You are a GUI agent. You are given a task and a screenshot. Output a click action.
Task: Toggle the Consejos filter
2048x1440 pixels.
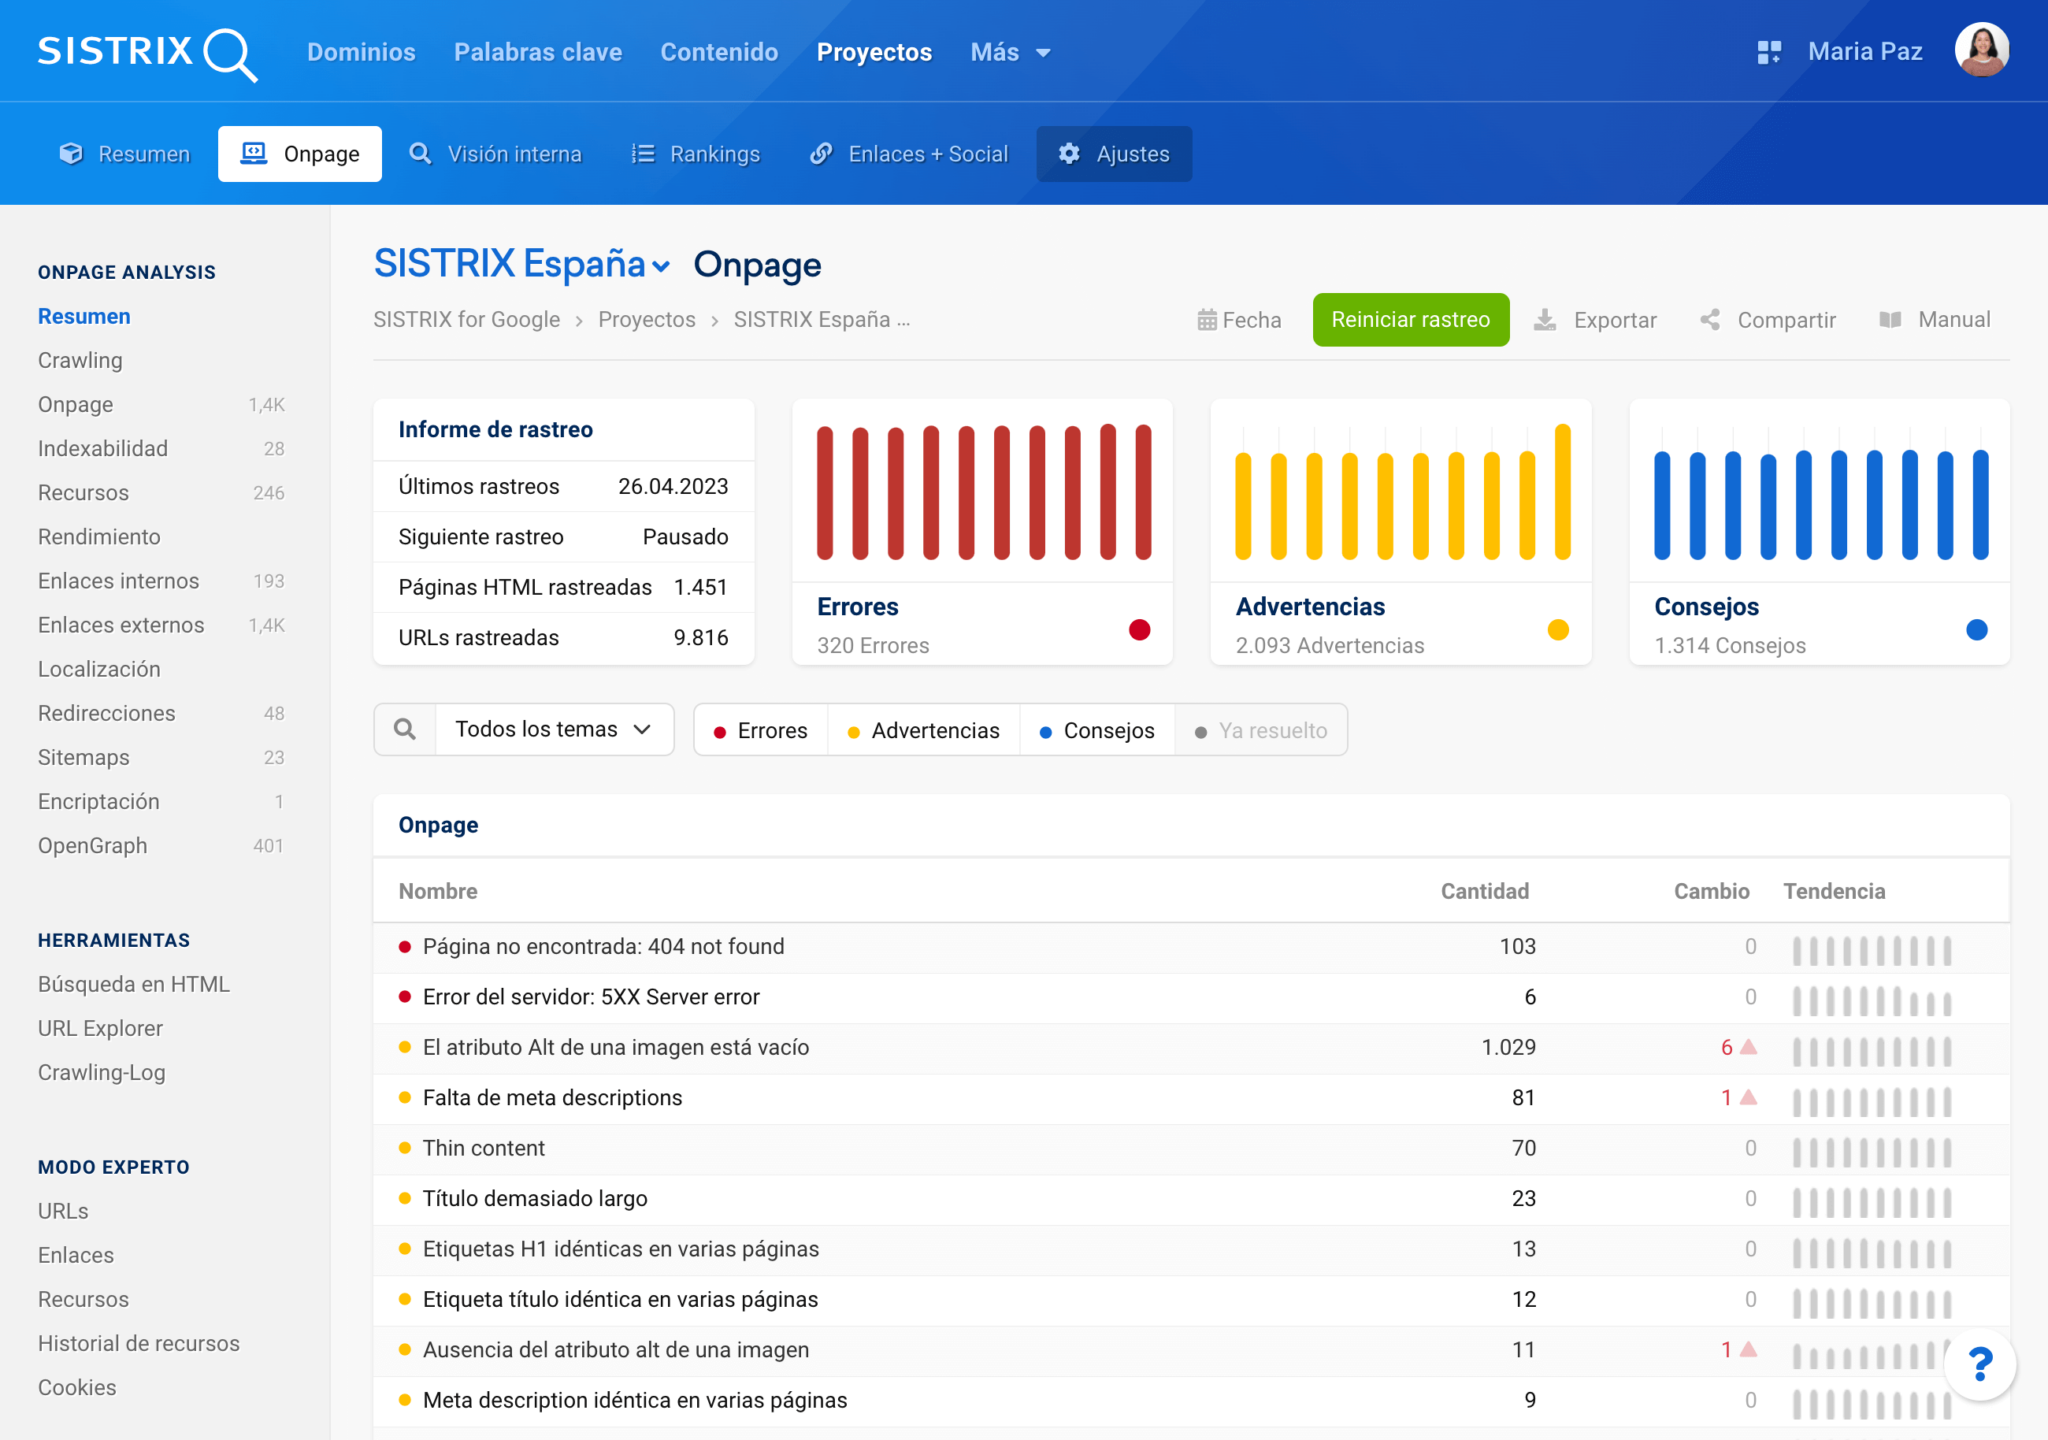[1097, 730]
